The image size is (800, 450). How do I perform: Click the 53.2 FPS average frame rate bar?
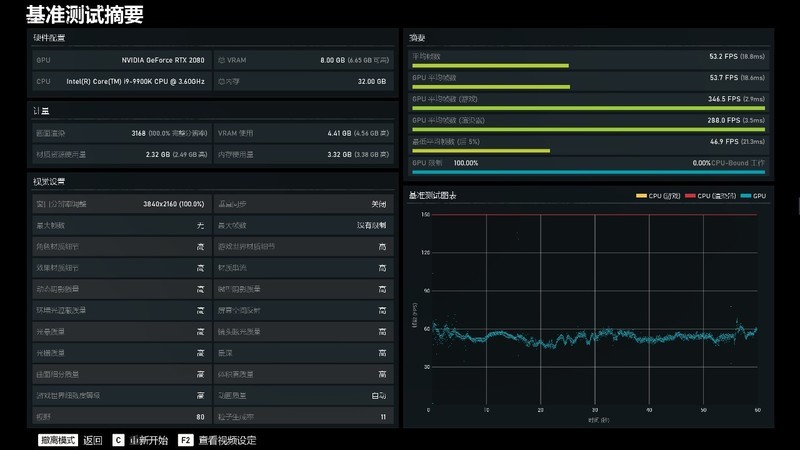488,65
